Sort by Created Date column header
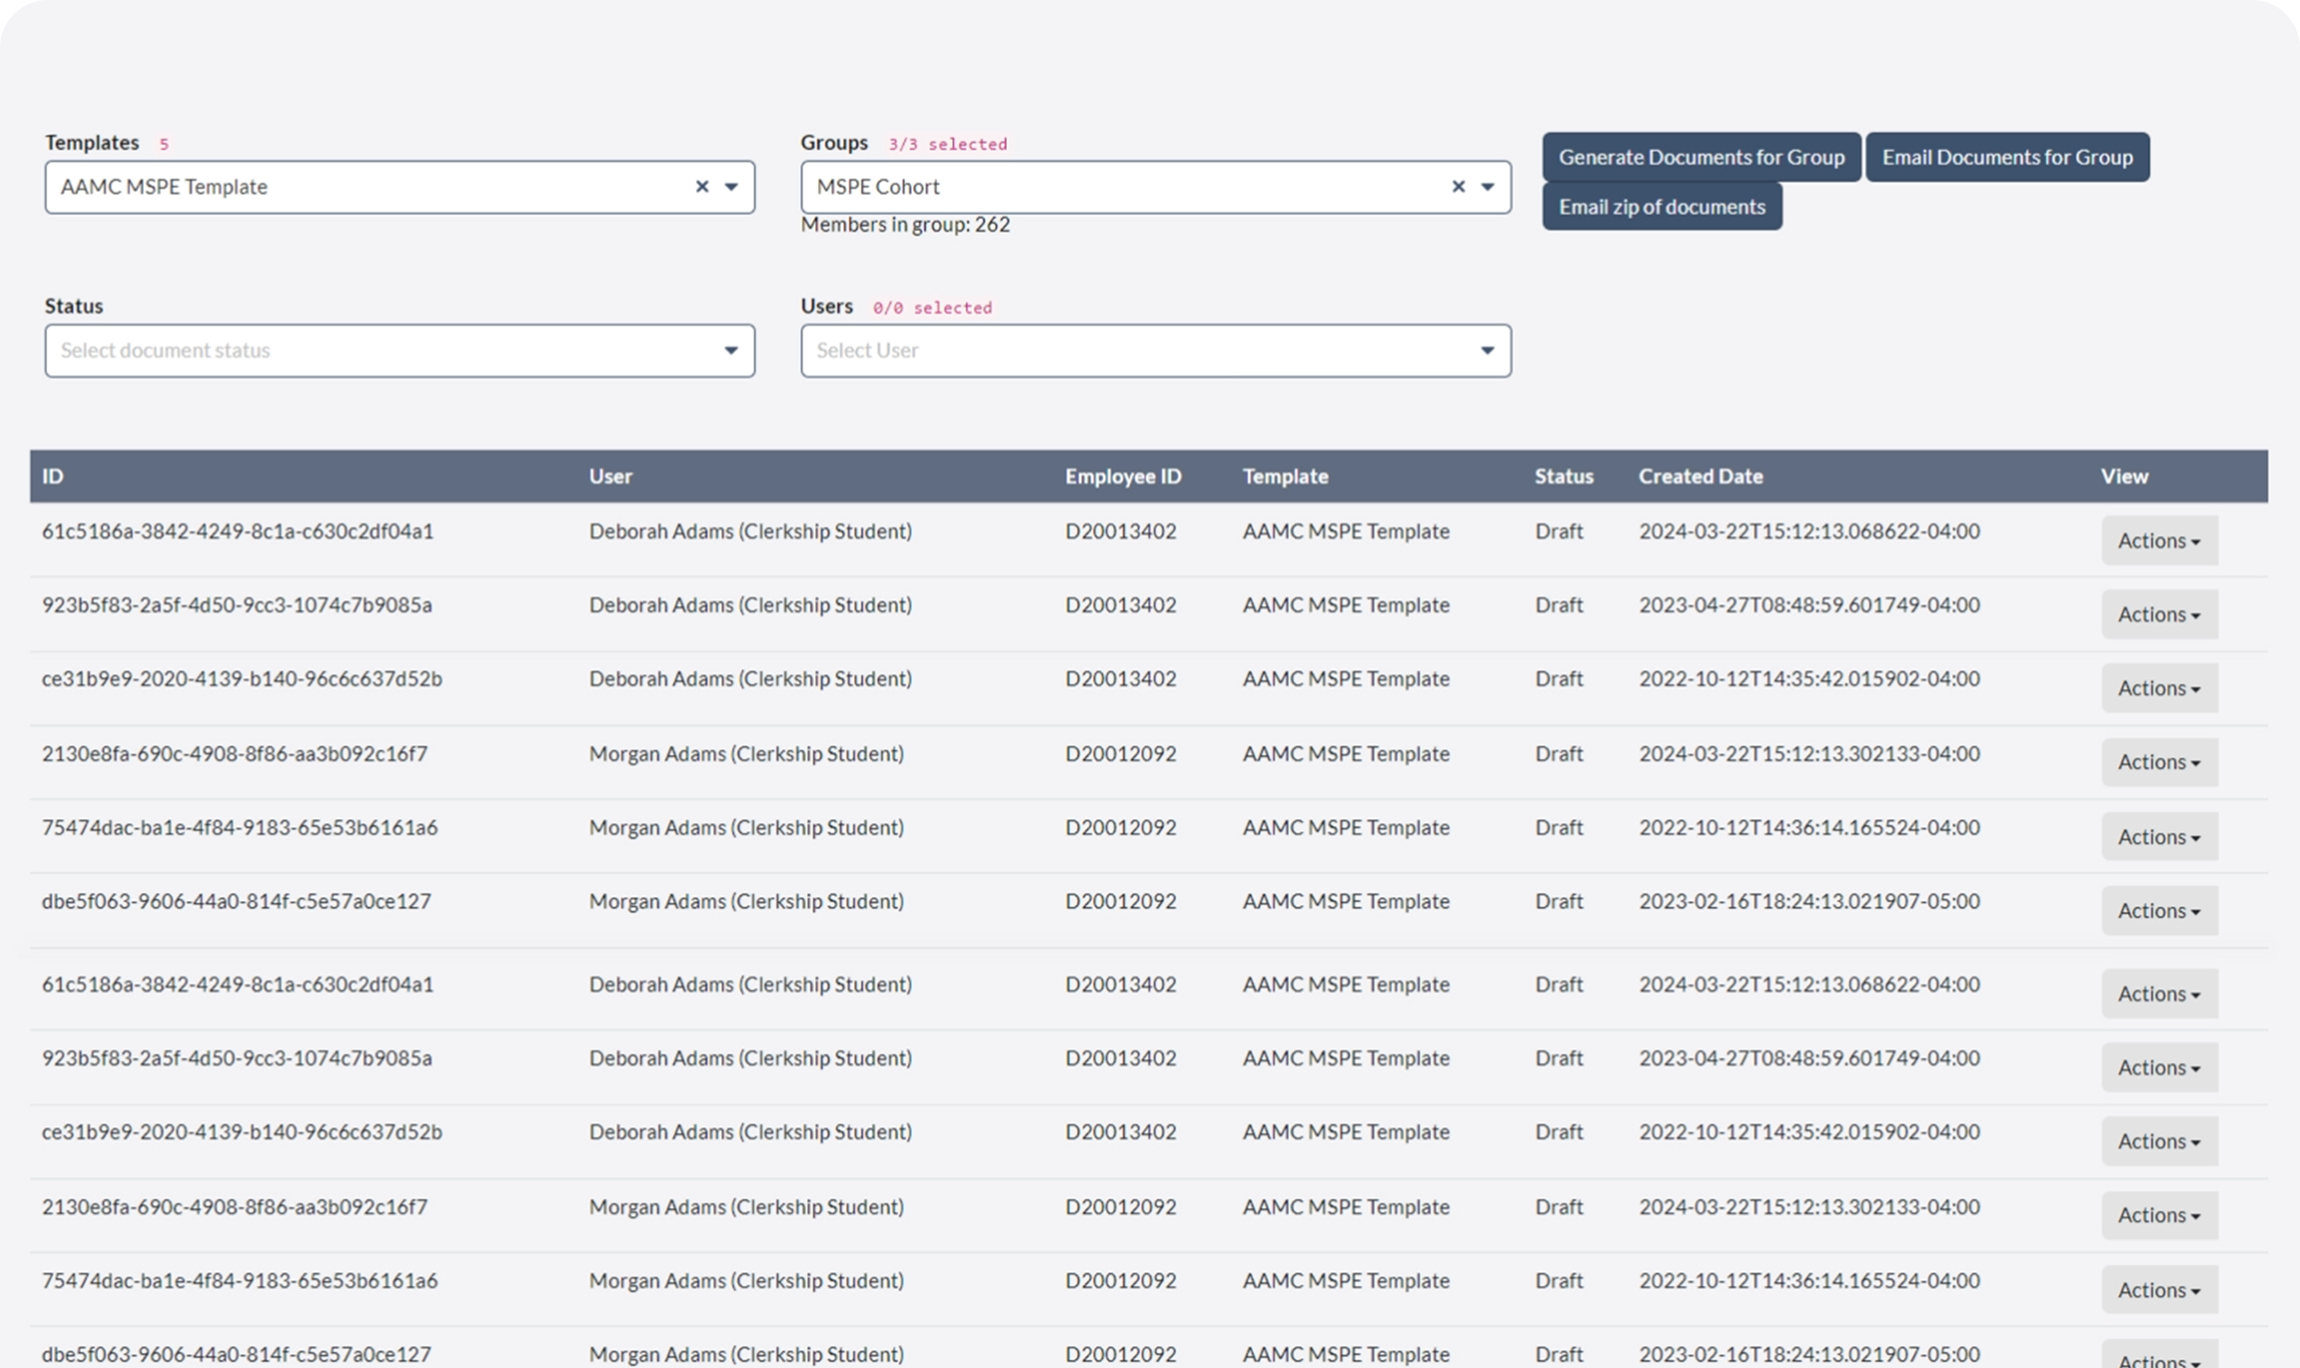This screenshot has width=2300, height=1368. tap(1700, 477)
